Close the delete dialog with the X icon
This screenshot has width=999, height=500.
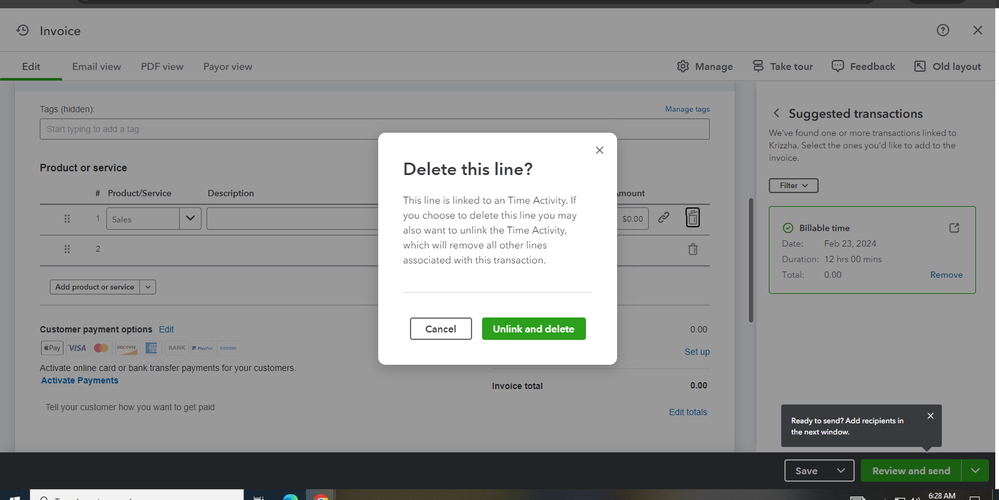pyautogui.click(x=599, y=150)
